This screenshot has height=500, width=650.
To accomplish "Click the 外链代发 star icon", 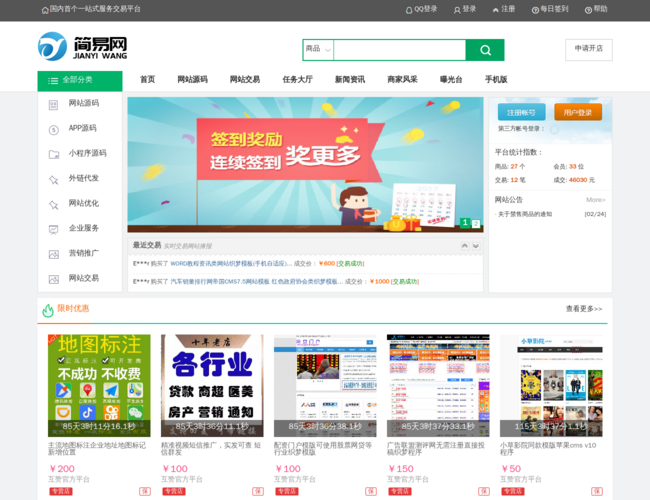I will [53, 180].
